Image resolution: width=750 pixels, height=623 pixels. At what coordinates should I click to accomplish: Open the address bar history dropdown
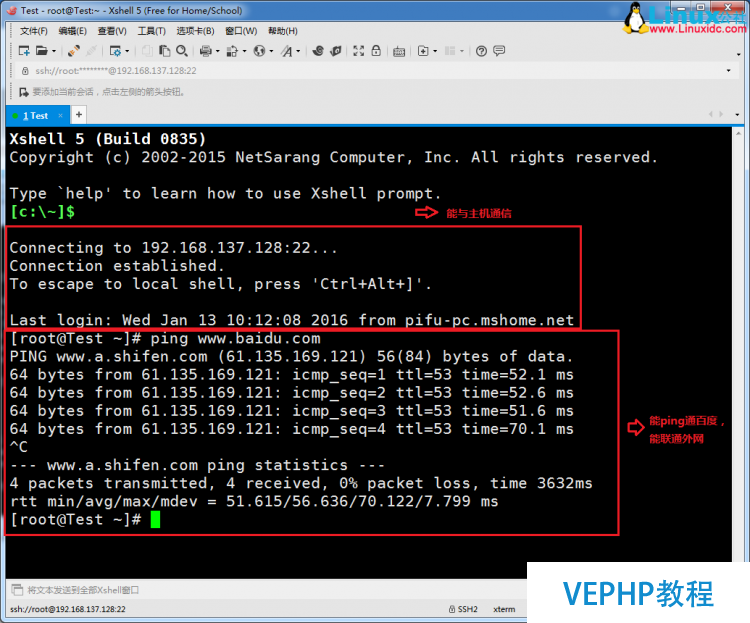coord(728,71)
